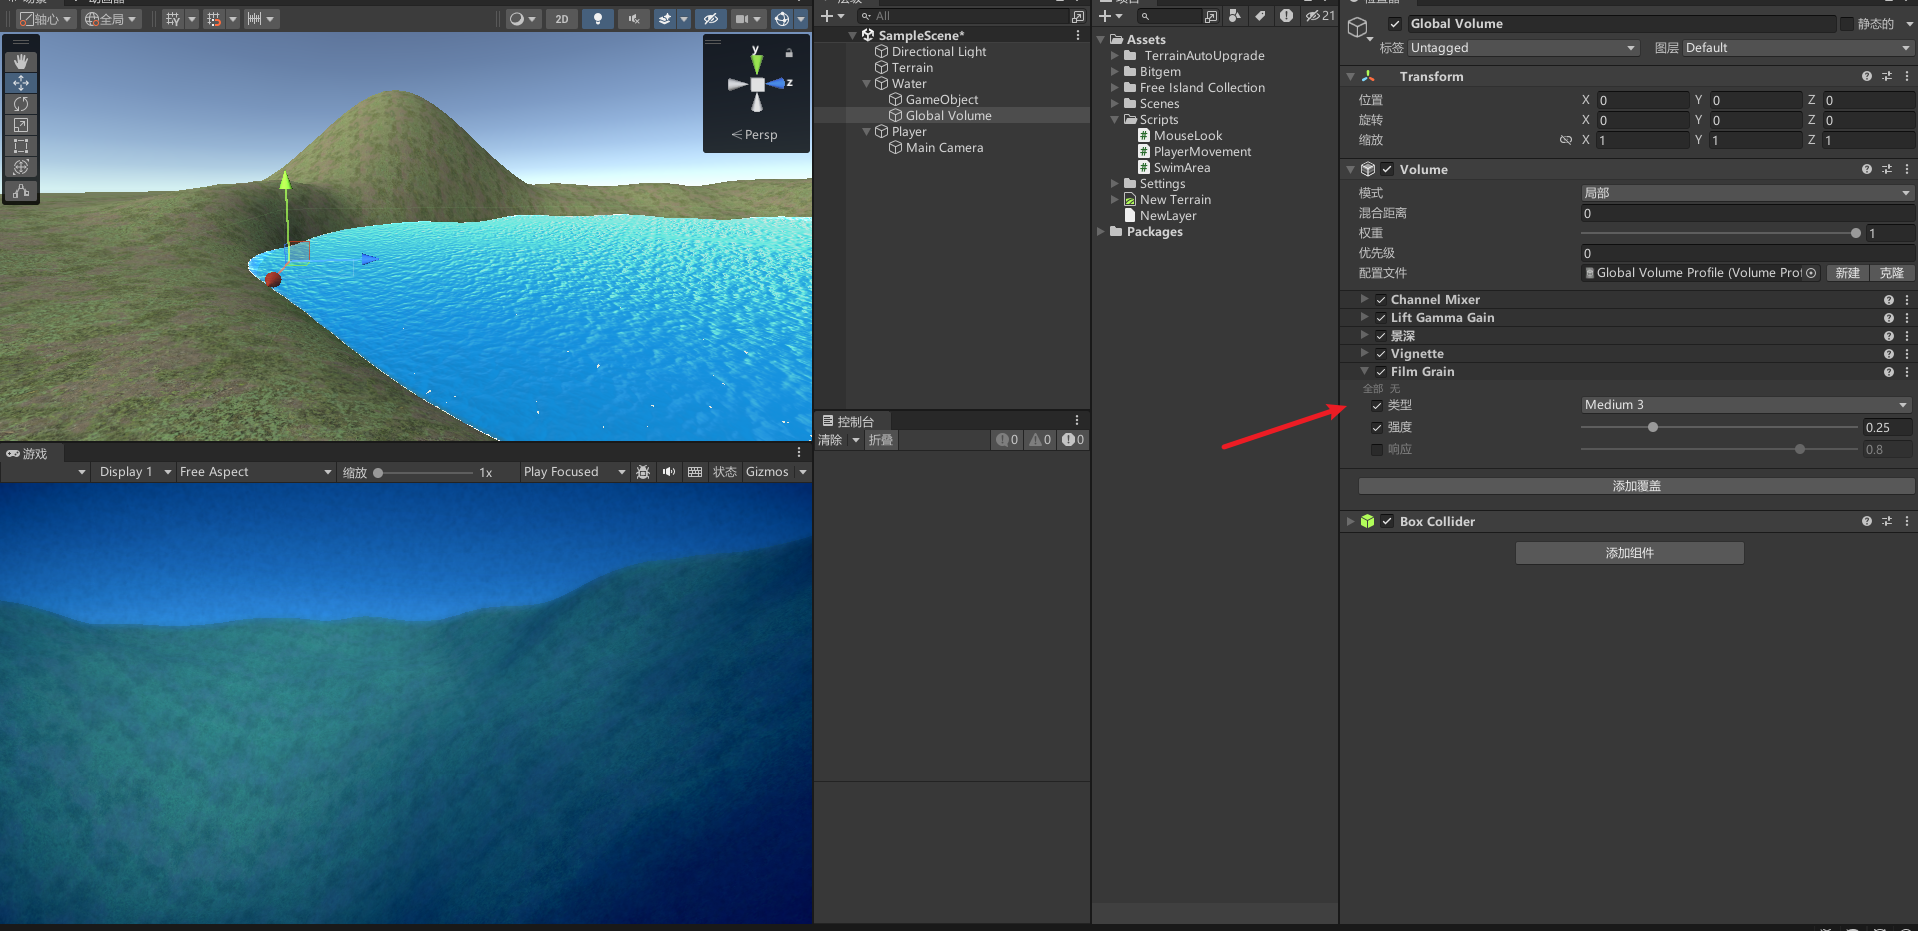Screen dimensions: 1918x931
Task: Open the Film Grain type dropdown
Action: (1745, 405)
